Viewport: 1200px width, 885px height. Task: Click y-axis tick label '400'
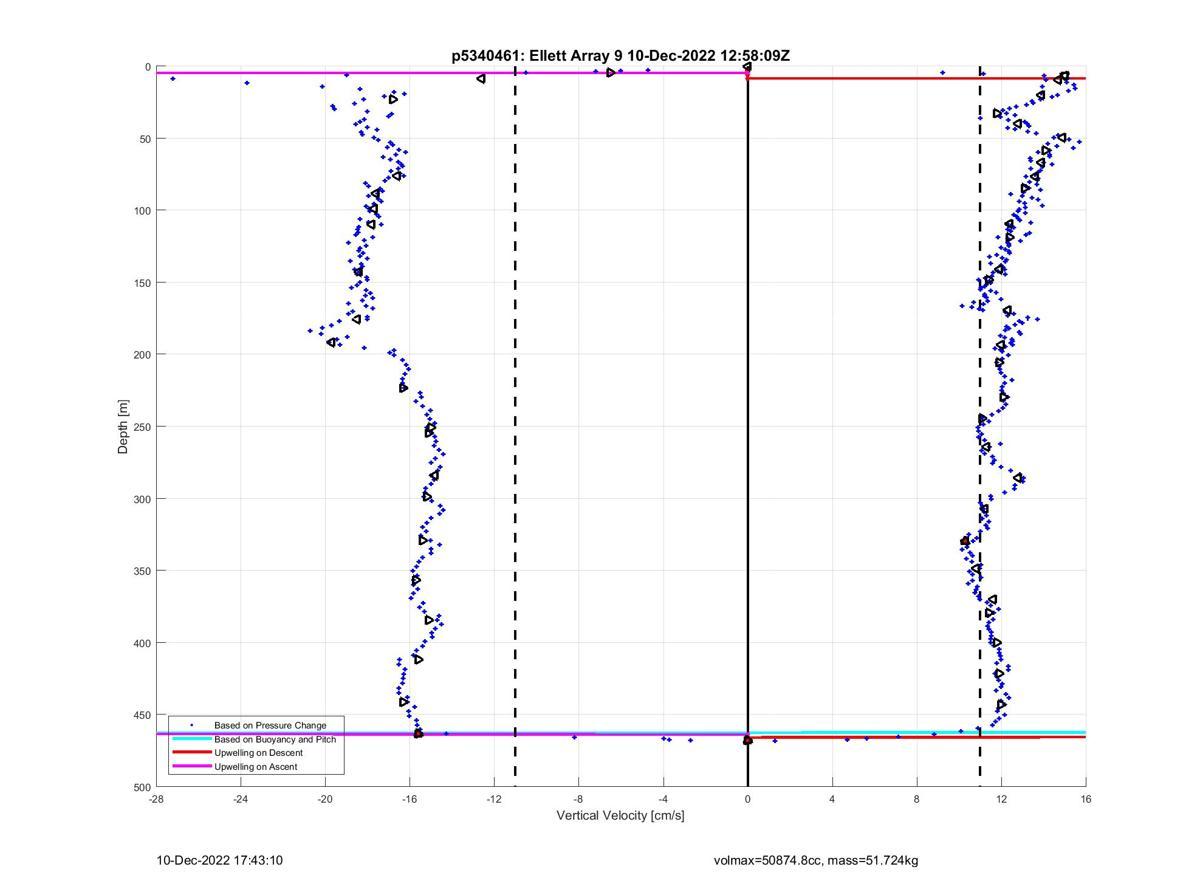tap(141, 643)
